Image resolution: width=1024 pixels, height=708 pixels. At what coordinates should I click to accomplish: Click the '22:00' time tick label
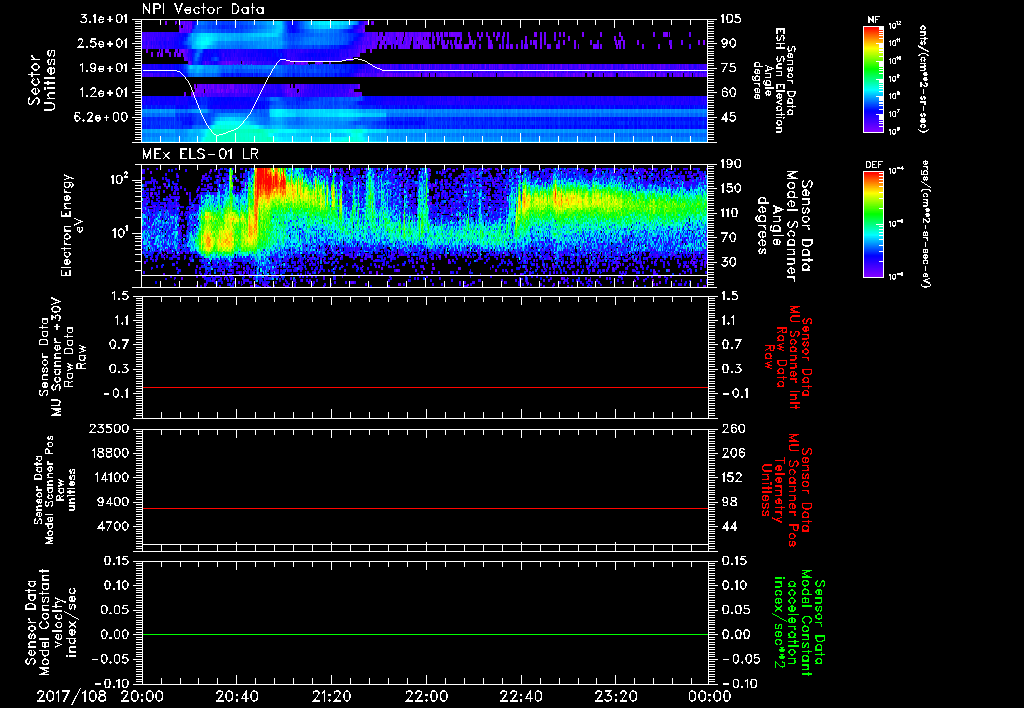[426, 696]
